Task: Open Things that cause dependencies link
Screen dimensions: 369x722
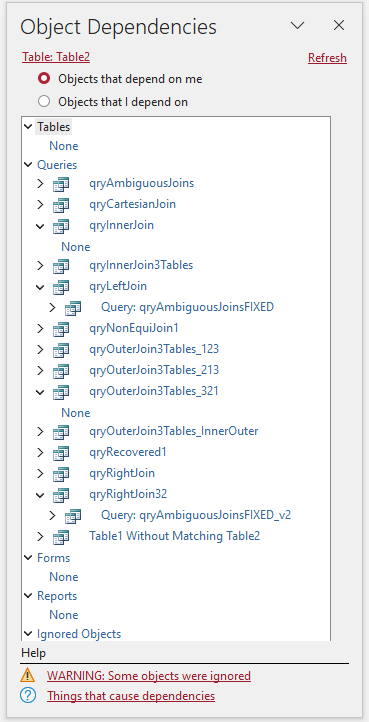Action: point(131,695)
